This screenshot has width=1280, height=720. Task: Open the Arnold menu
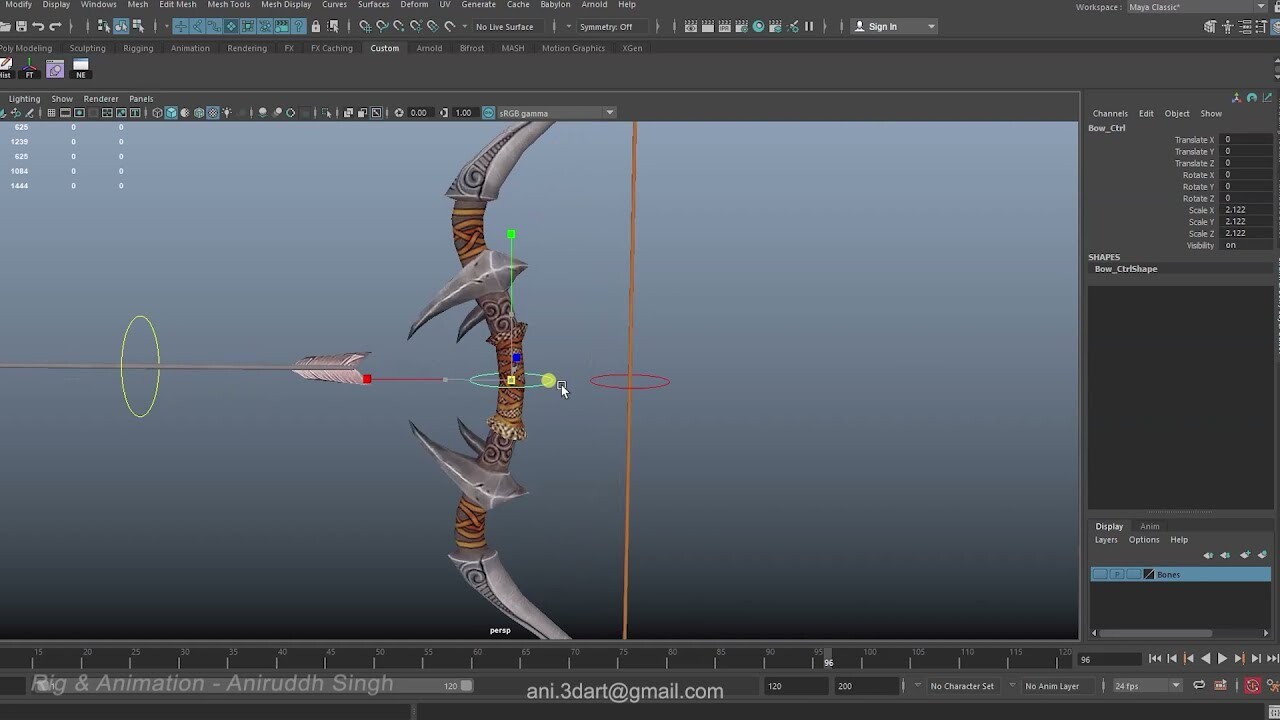pyautogui.click(x=594, y=5)
